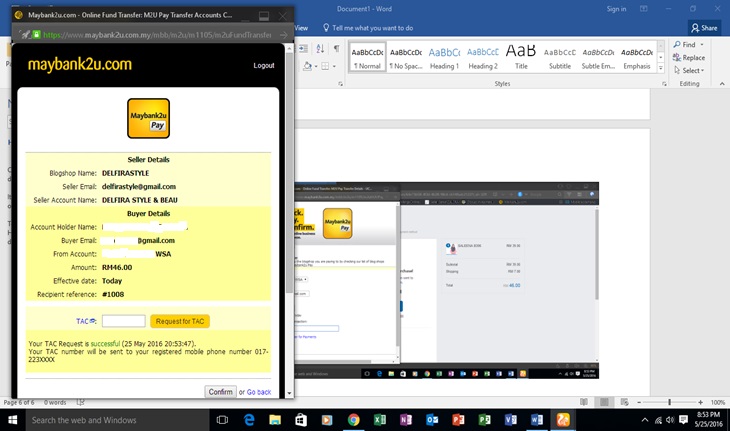Click the 'Page 6 of 6' status bar indicator

click(x=19, y=402)
